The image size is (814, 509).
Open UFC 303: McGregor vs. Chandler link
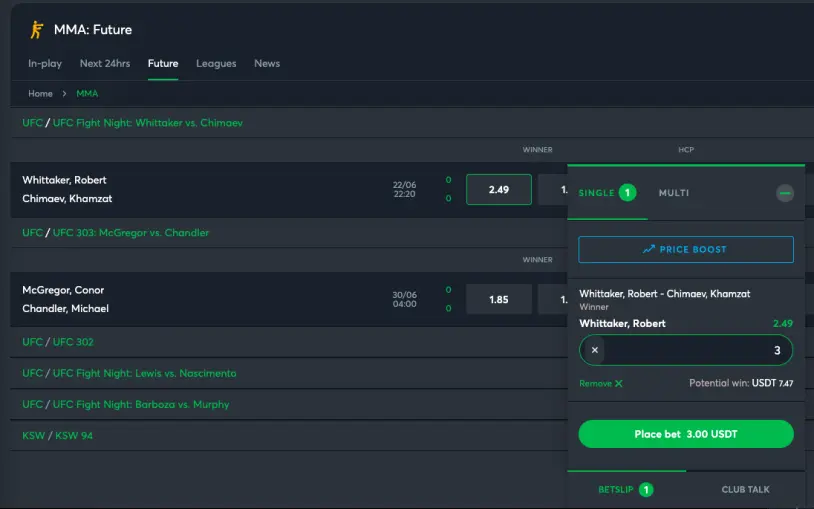tap(131, 233)
